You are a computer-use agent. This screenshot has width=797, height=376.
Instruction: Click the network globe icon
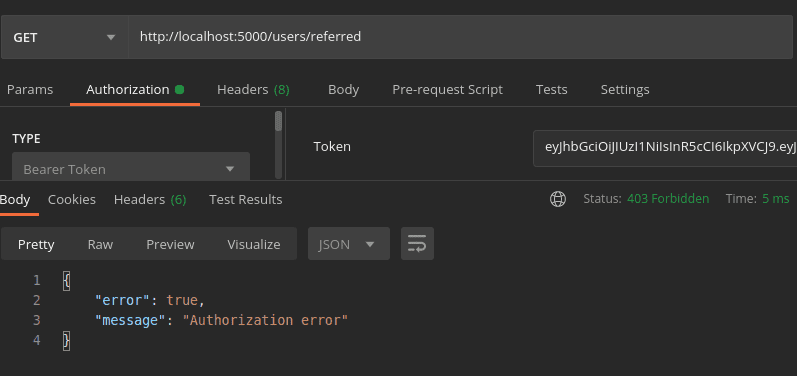tap(558, 199)
